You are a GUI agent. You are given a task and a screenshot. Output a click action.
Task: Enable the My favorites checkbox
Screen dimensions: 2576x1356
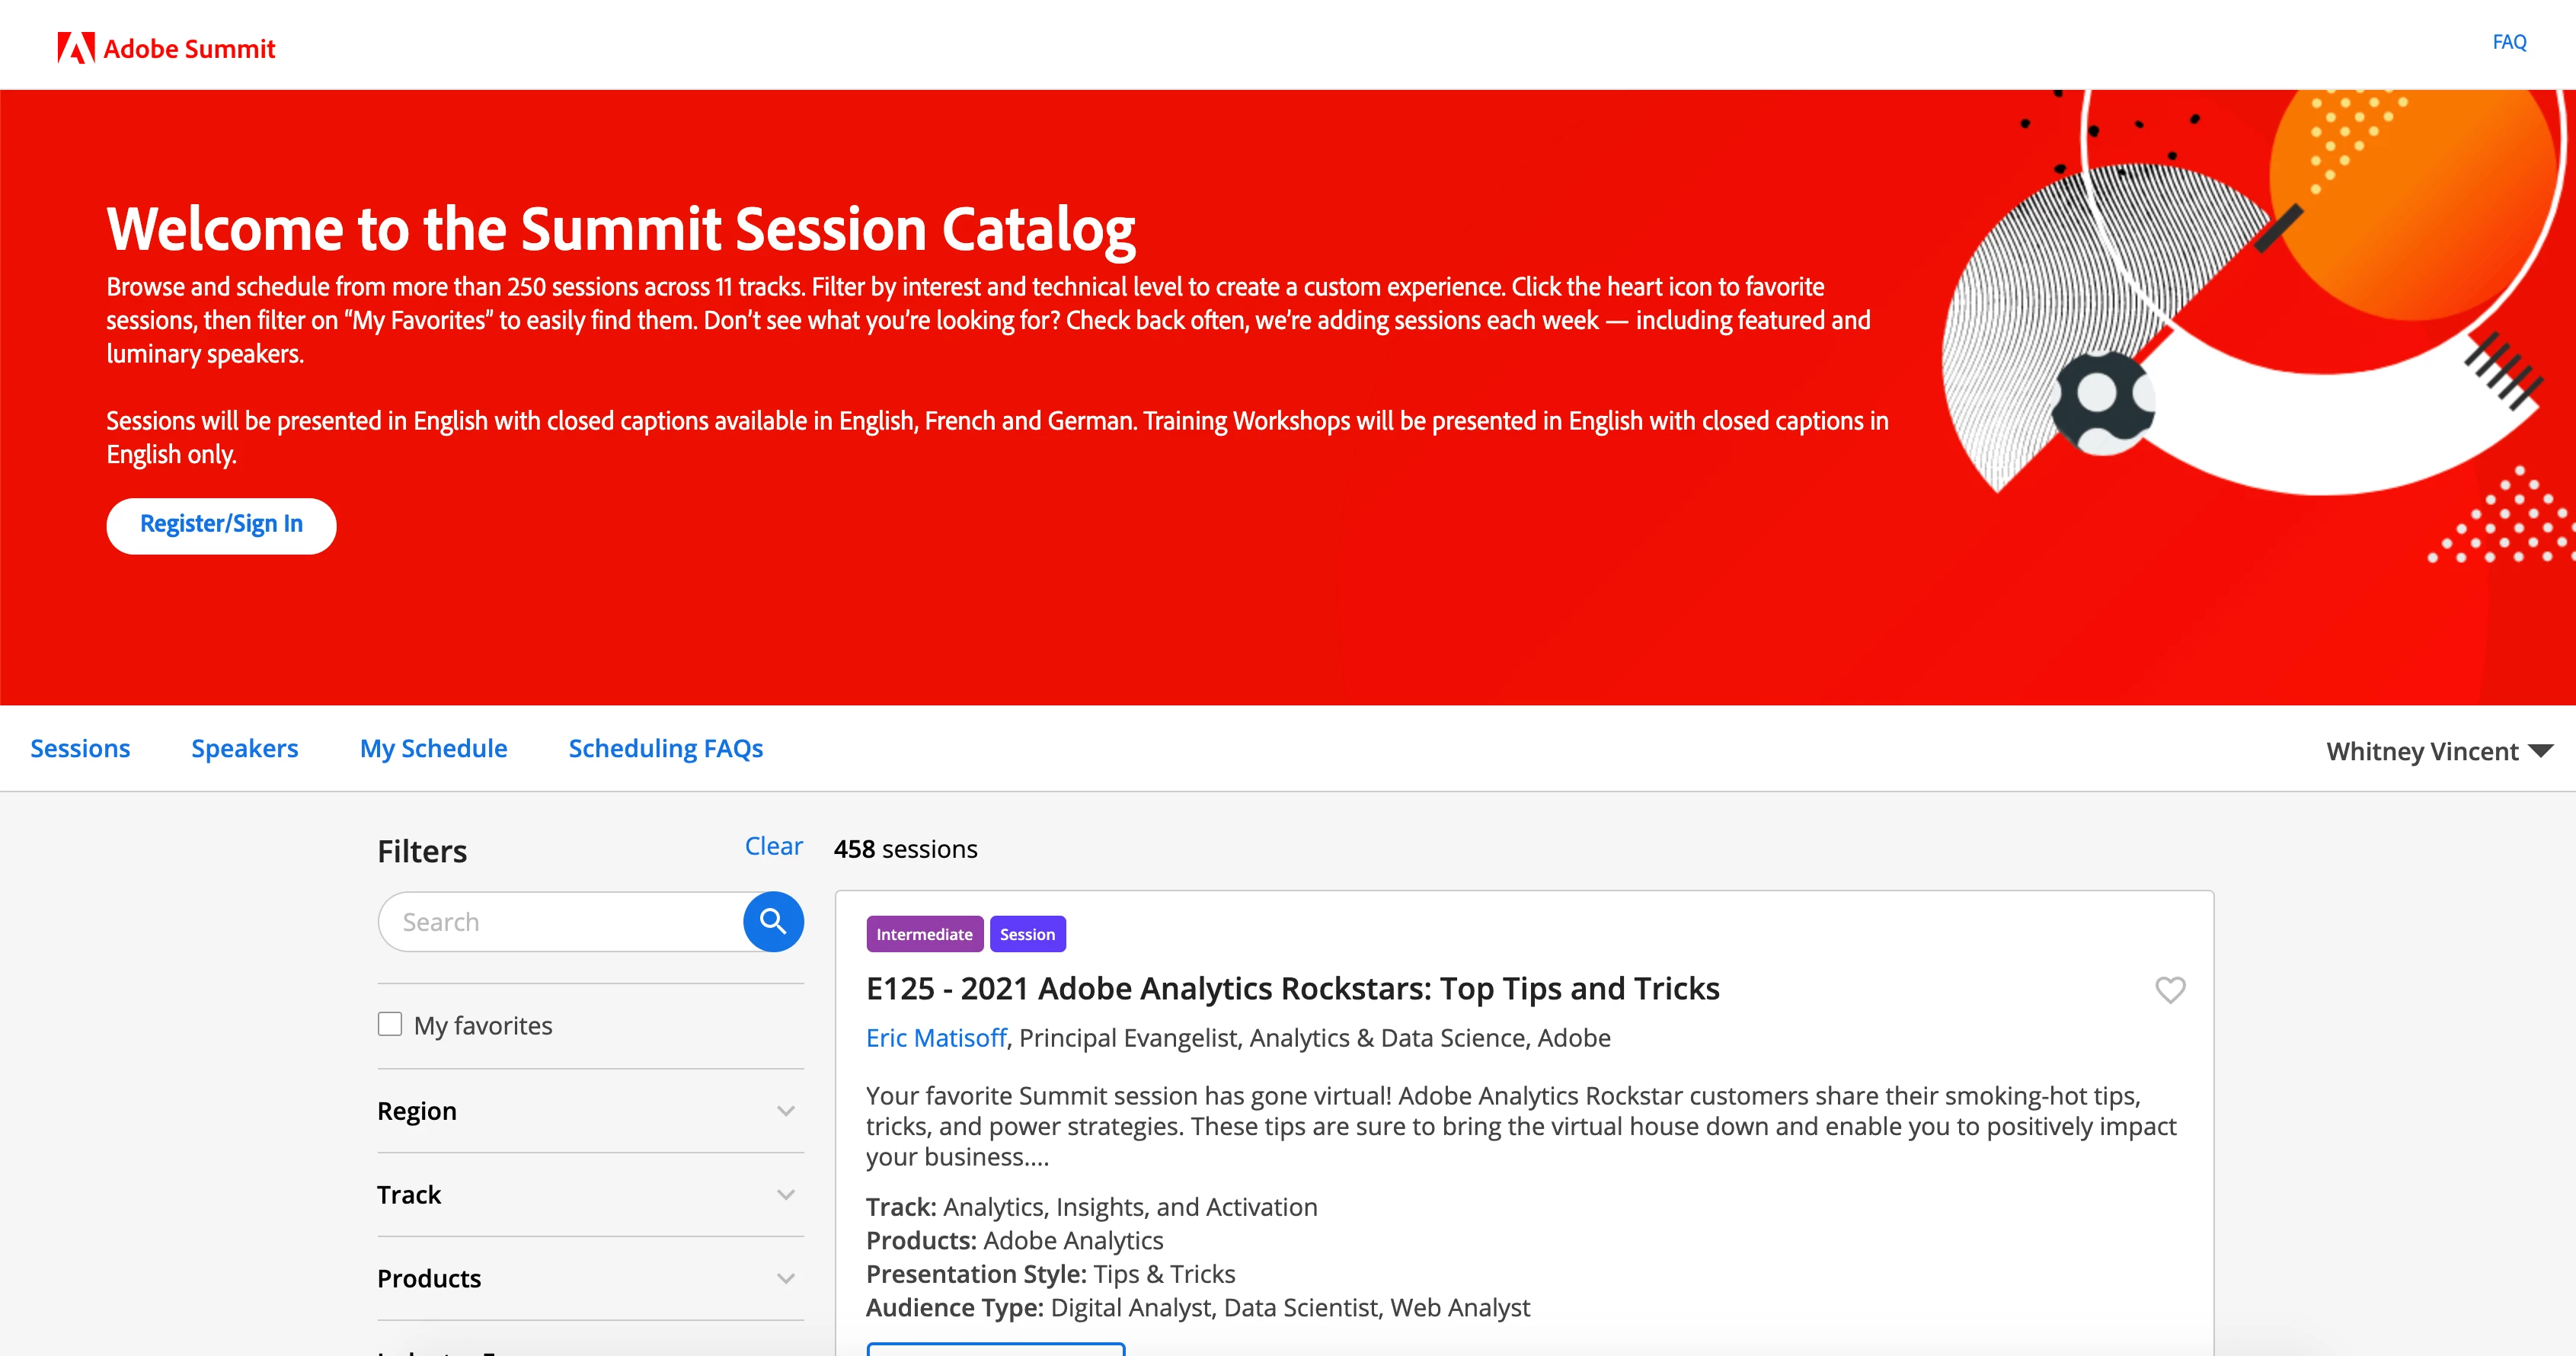[x=390, y=1024]
